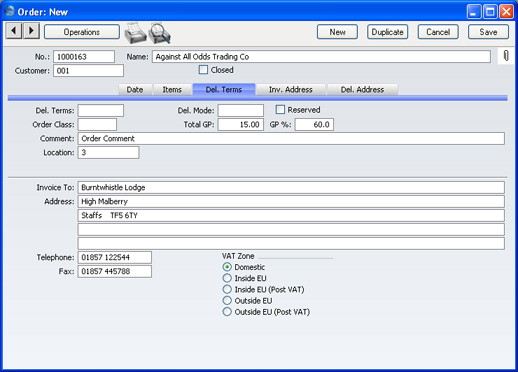Click the High Malberry address line
Screen dimensions: 518x372
tap(291, 201)
